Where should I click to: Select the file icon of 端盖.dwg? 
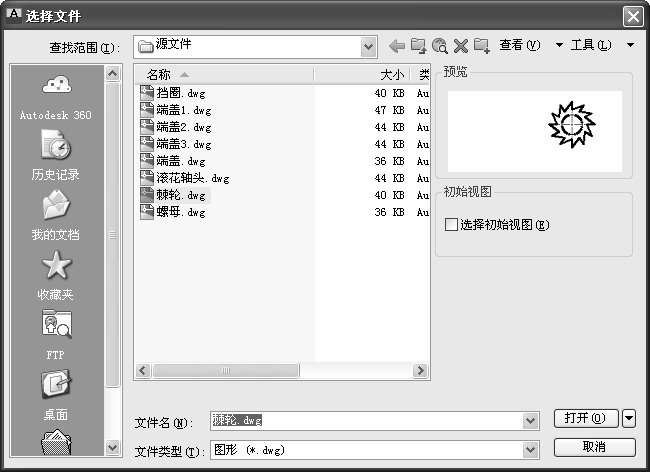click(147, 160)
